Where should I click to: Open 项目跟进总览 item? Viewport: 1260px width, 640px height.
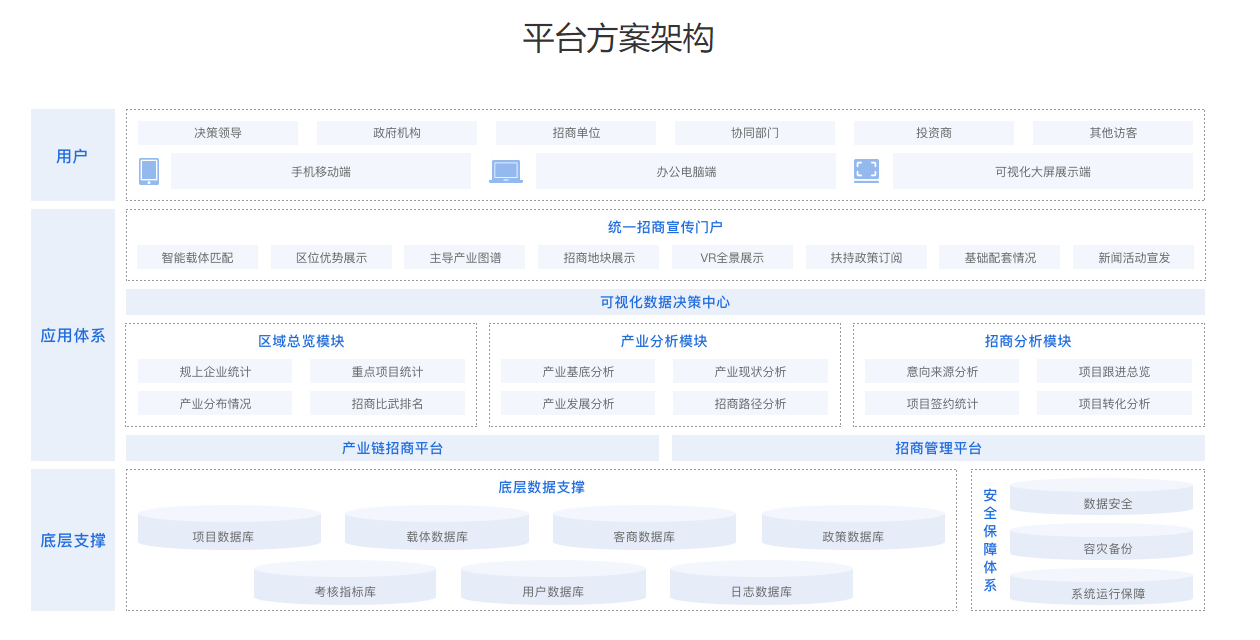click(1114, 372)
